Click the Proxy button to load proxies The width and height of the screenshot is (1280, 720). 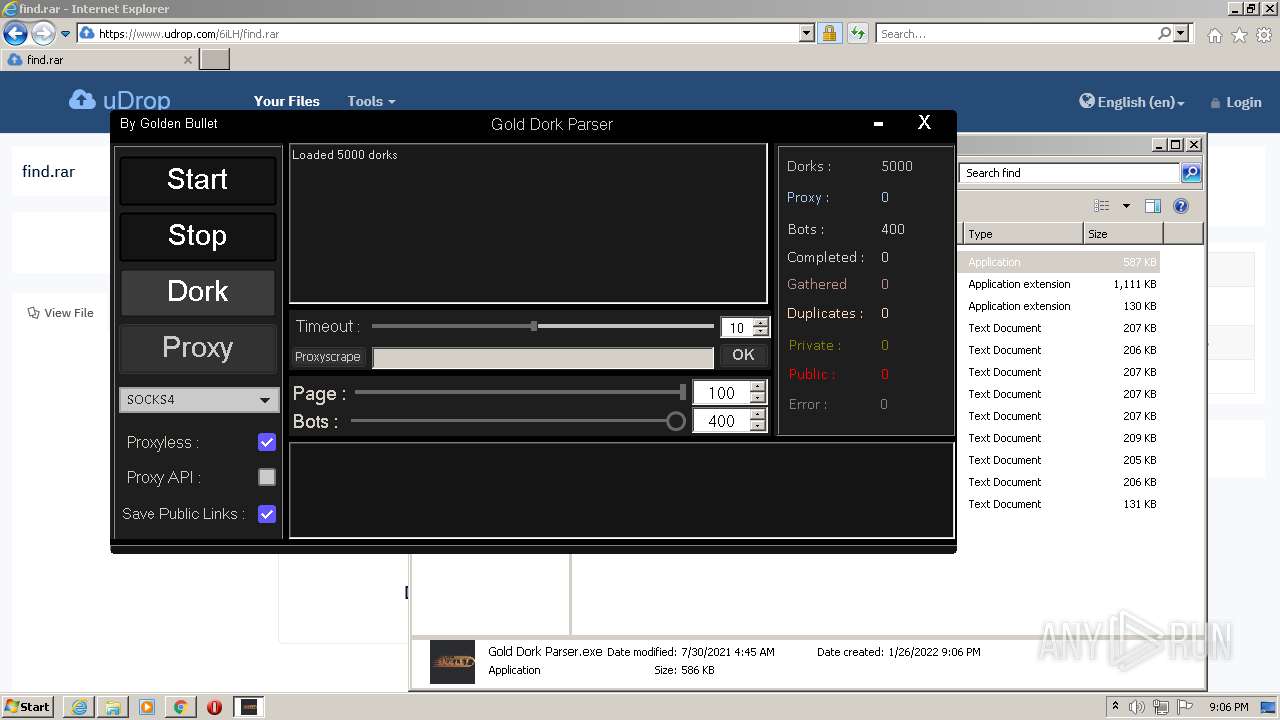[197, 348]
